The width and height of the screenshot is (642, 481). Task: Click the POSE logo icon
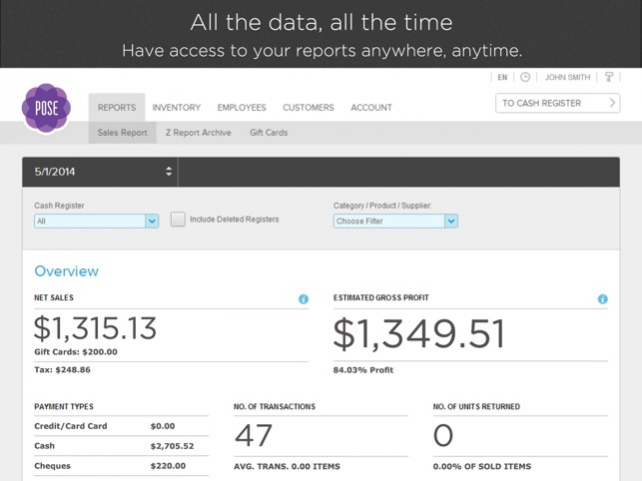click(46, 108)
